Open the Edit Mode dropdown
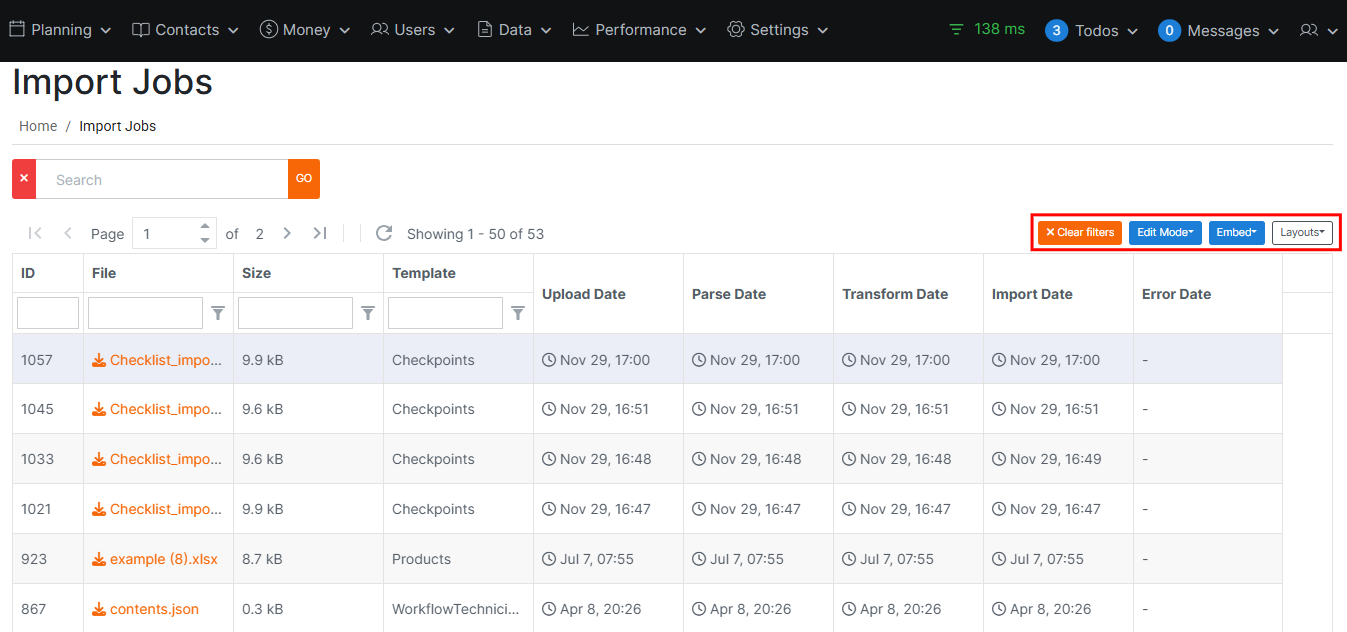Viewport: 1347px width, 632px height. tap(1165, 232)
